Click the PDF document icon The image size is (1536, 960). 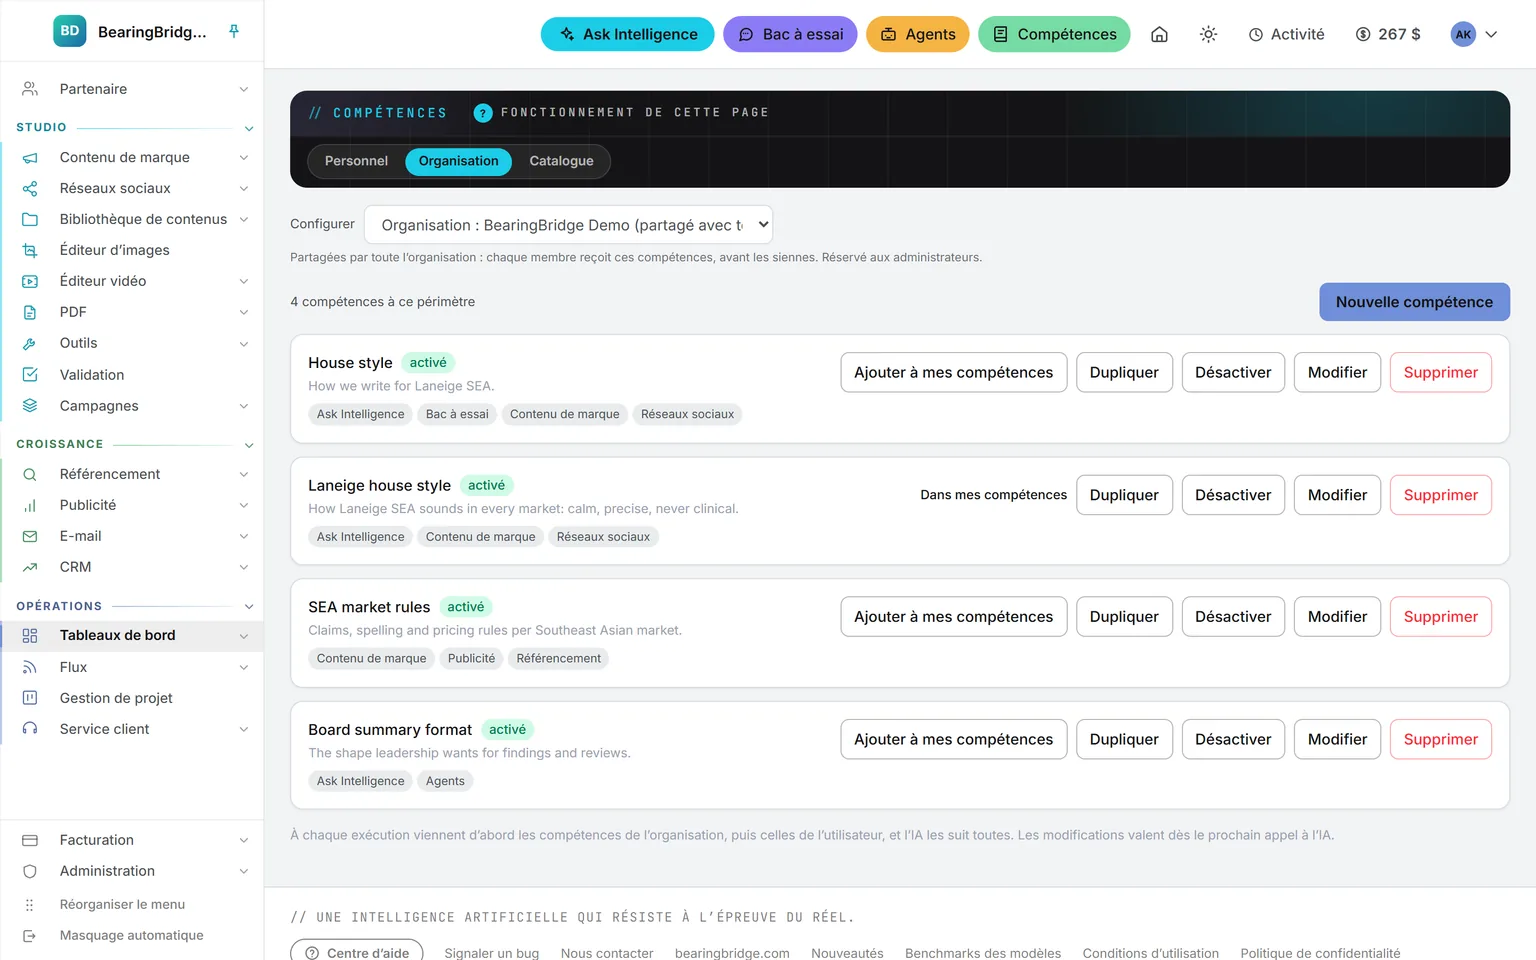30,313
